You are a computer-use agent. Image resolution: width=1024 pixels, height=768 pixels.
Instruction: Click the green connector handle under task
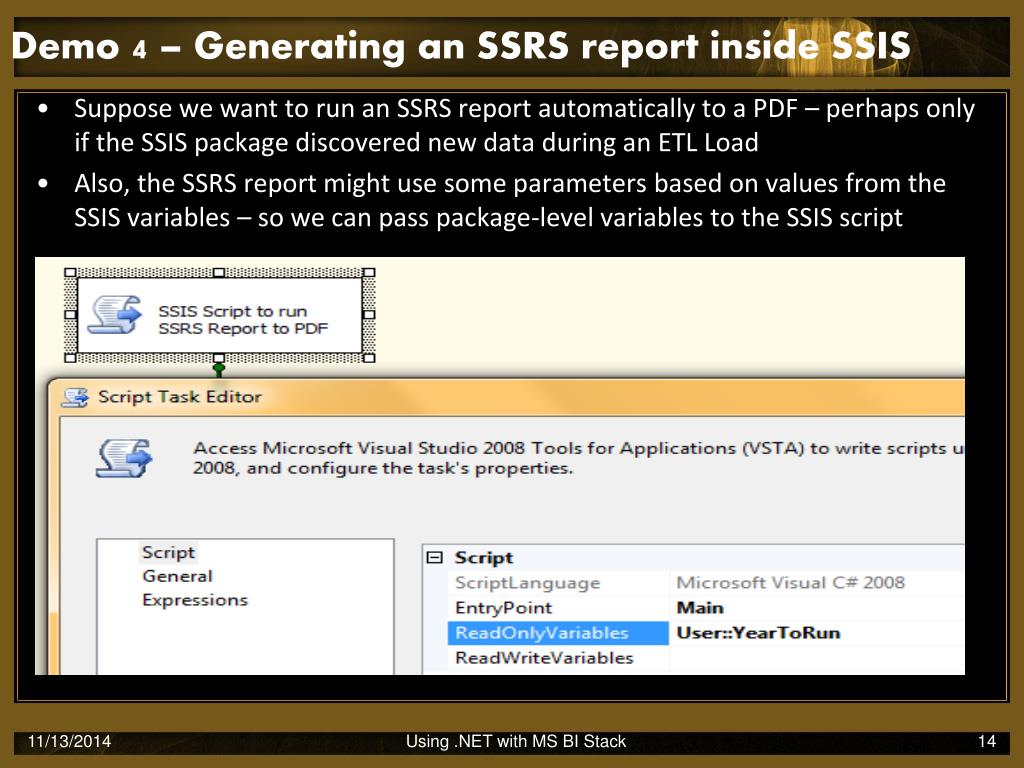[219, 369]
